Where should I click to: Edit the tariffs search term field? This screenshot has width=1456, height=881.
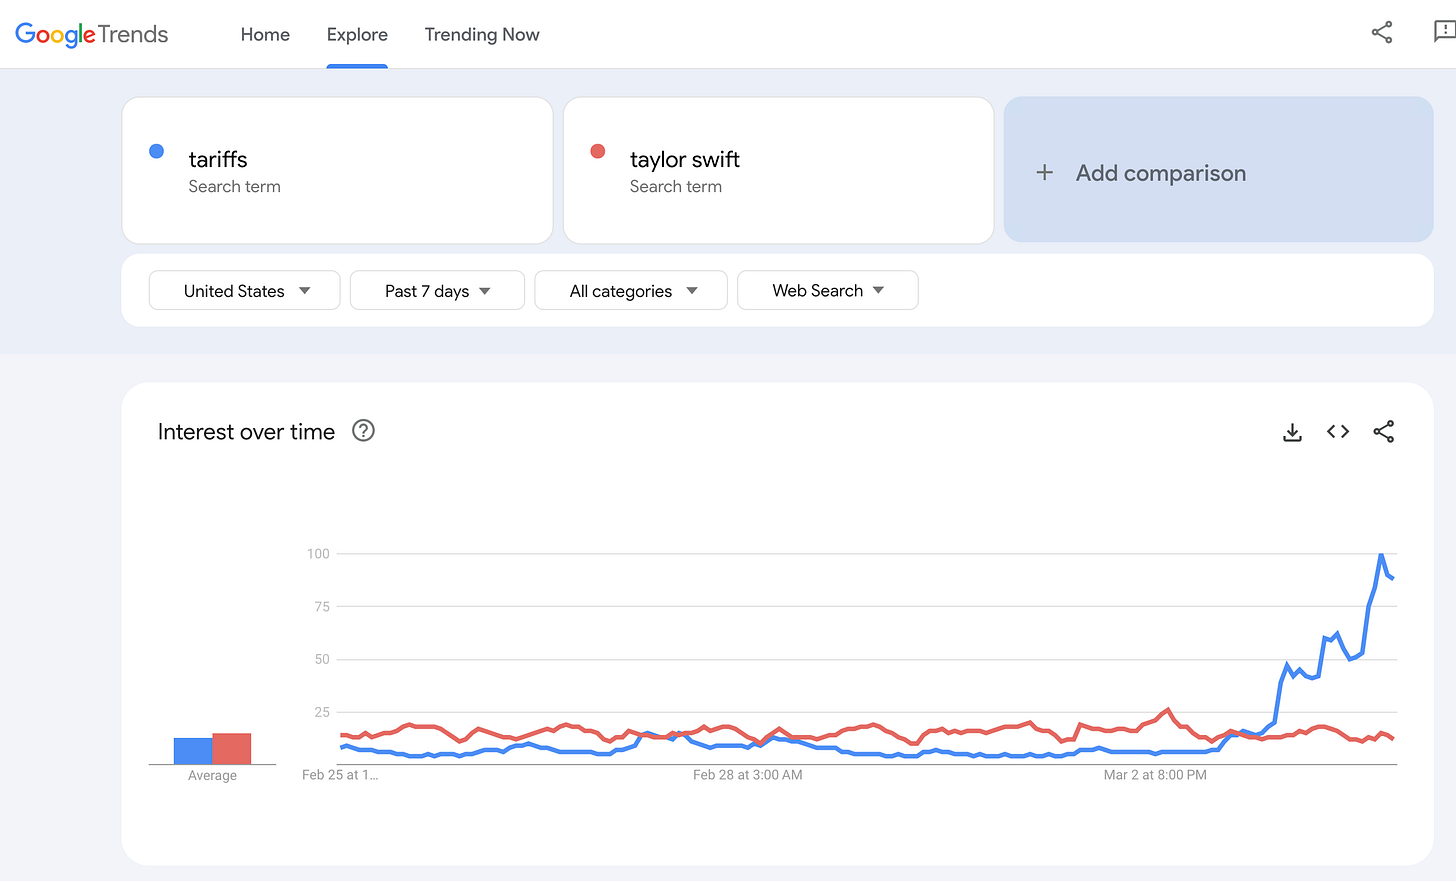[337, 170]
